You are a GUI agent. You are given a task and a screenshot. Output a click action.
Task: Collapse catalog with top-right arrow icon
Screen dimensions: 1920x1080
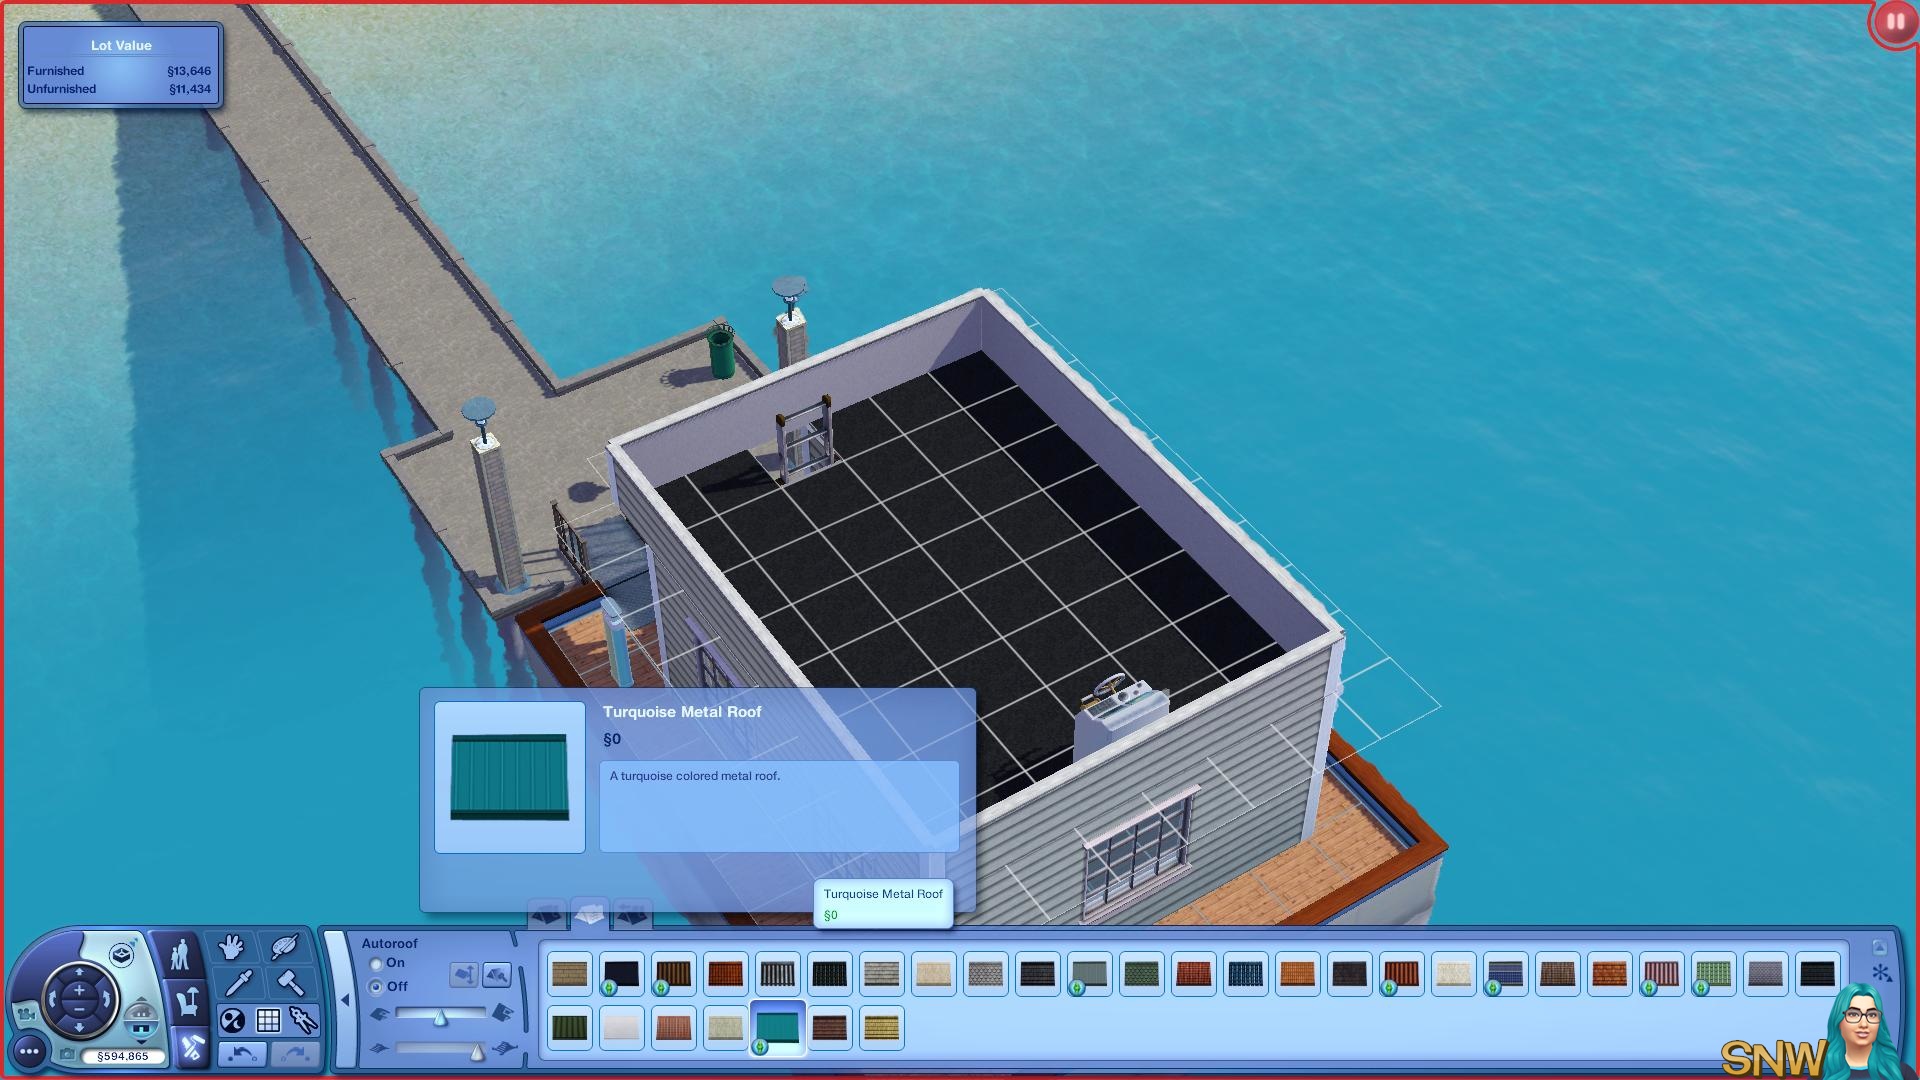click(1879, 948)
